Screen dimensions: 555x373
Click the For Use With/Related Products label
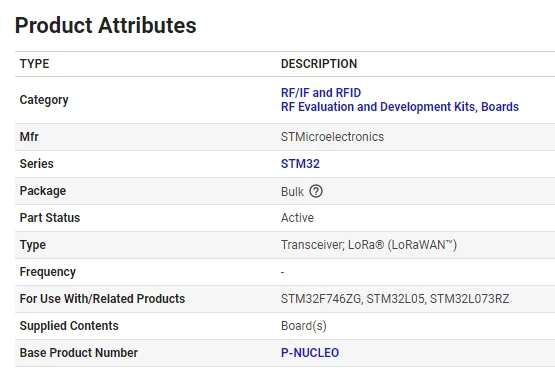[x=102, y=299]
